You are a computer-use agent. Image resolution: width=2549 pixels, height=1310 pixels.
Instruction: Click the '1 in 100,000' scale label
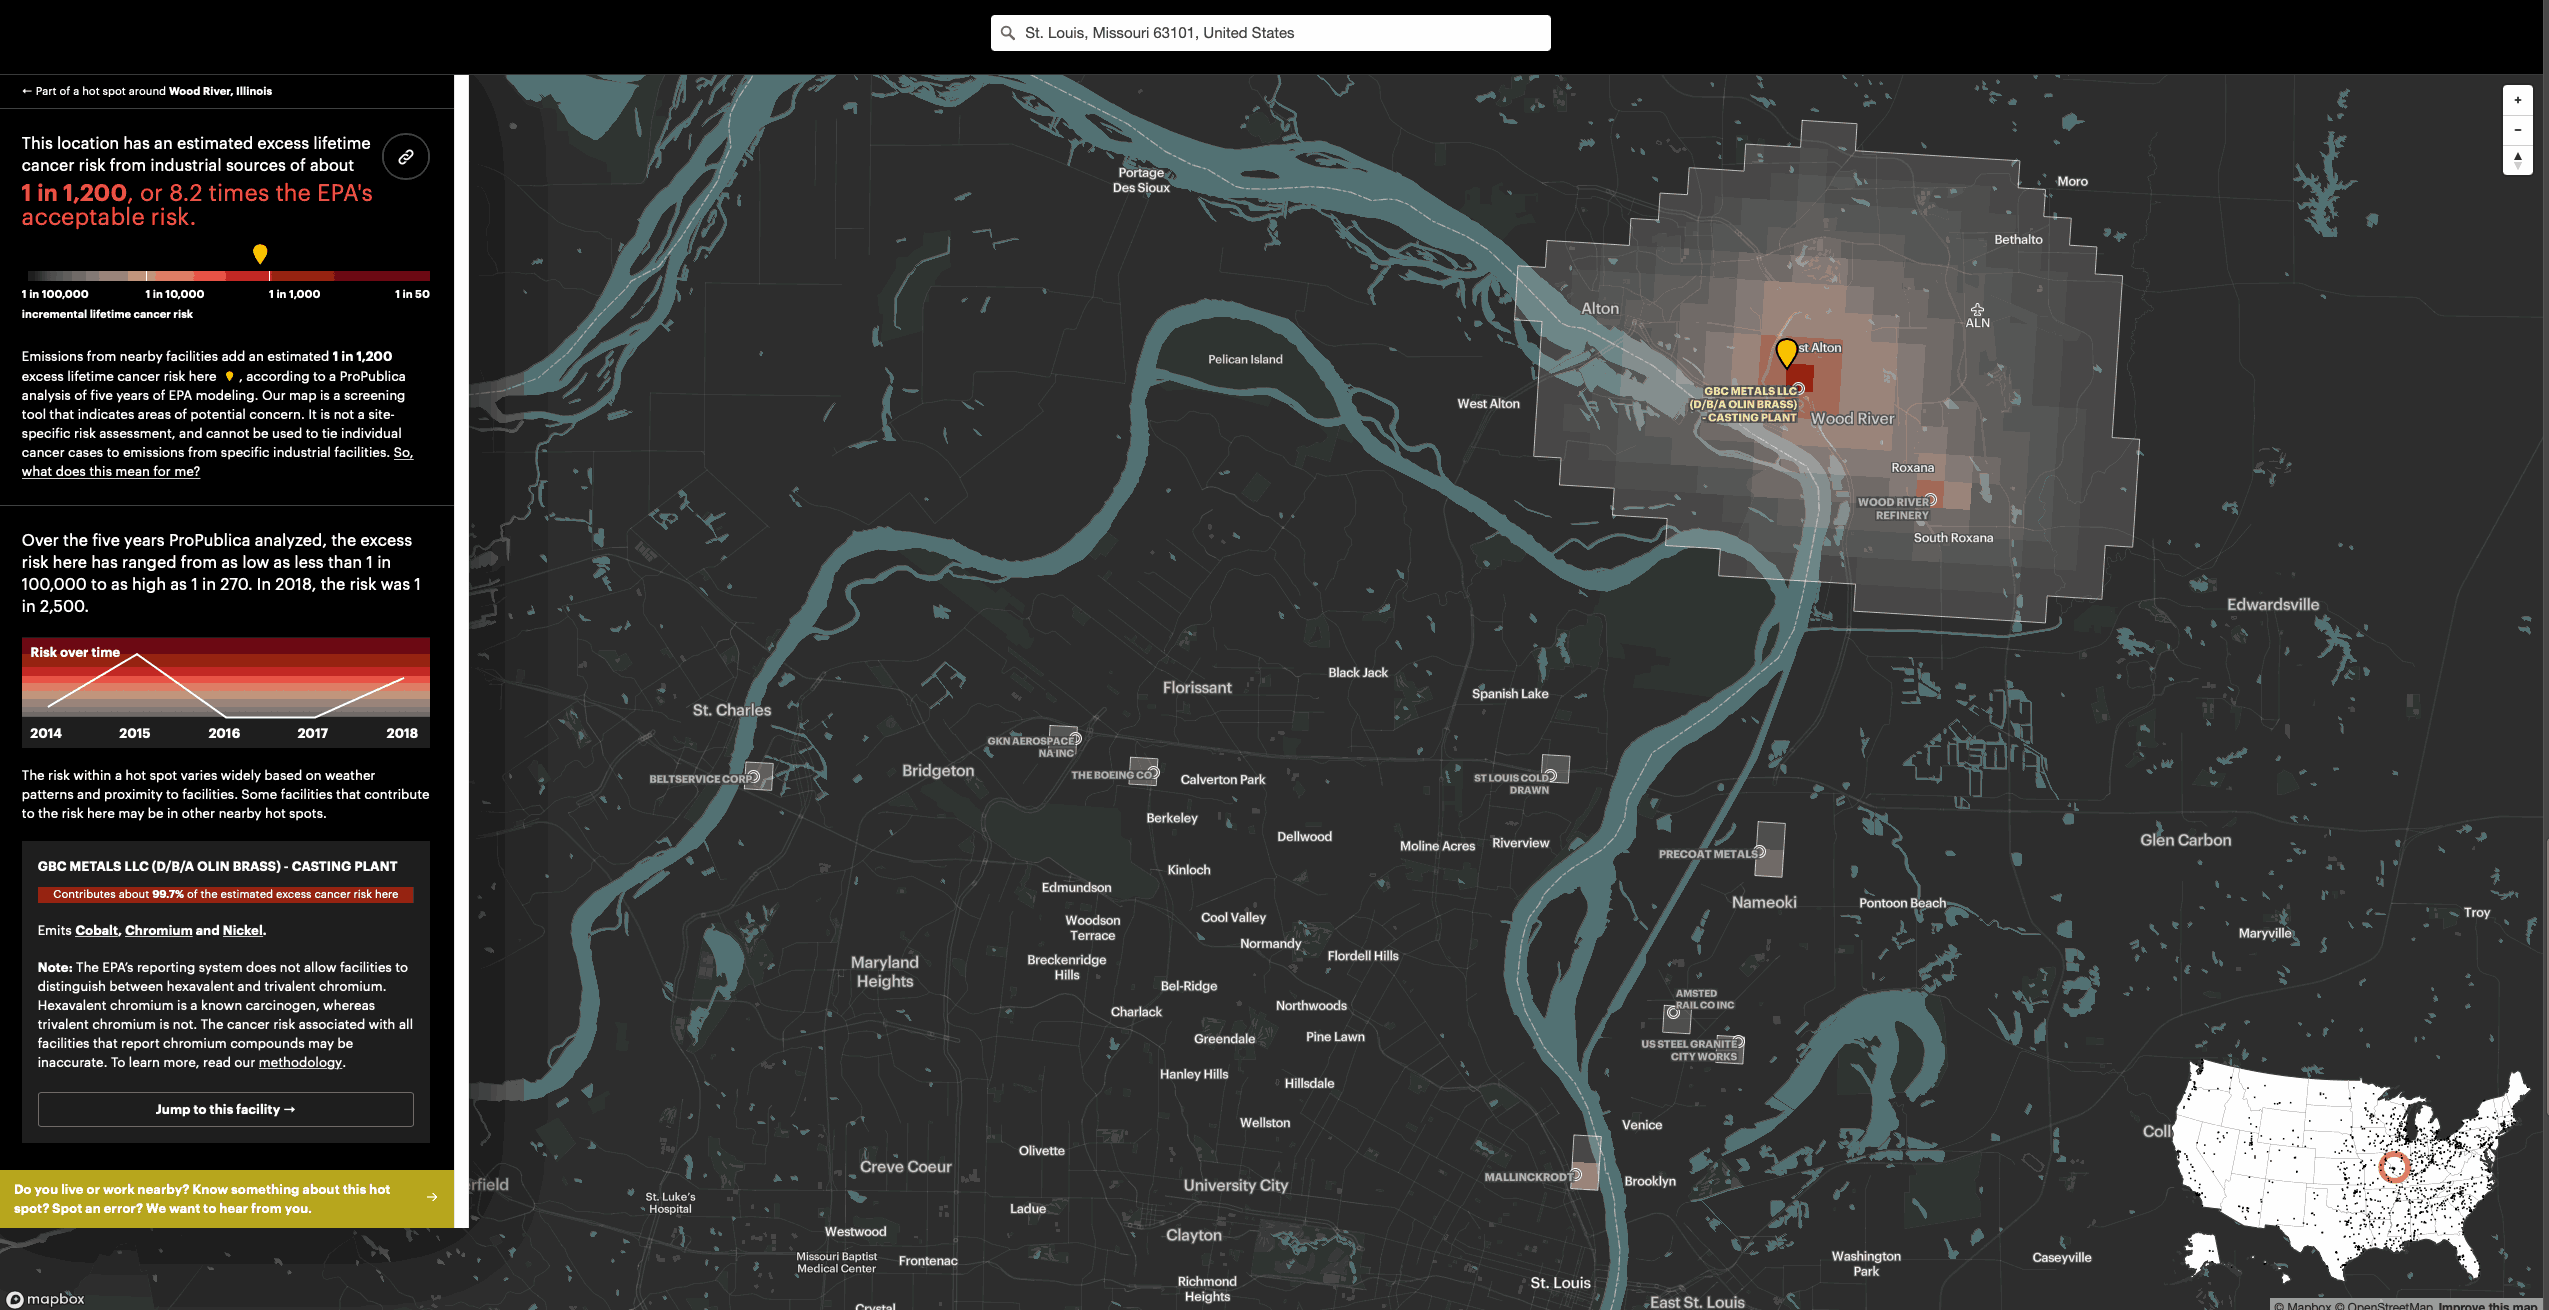click(x=55, y=294)
